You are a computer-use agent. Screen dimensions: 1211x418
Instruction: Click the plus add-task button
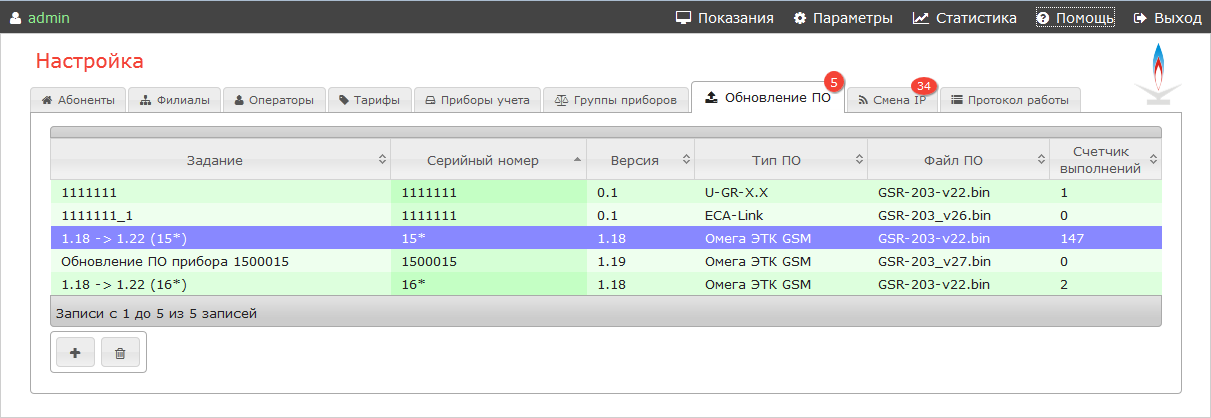click(x=76, y=353)
